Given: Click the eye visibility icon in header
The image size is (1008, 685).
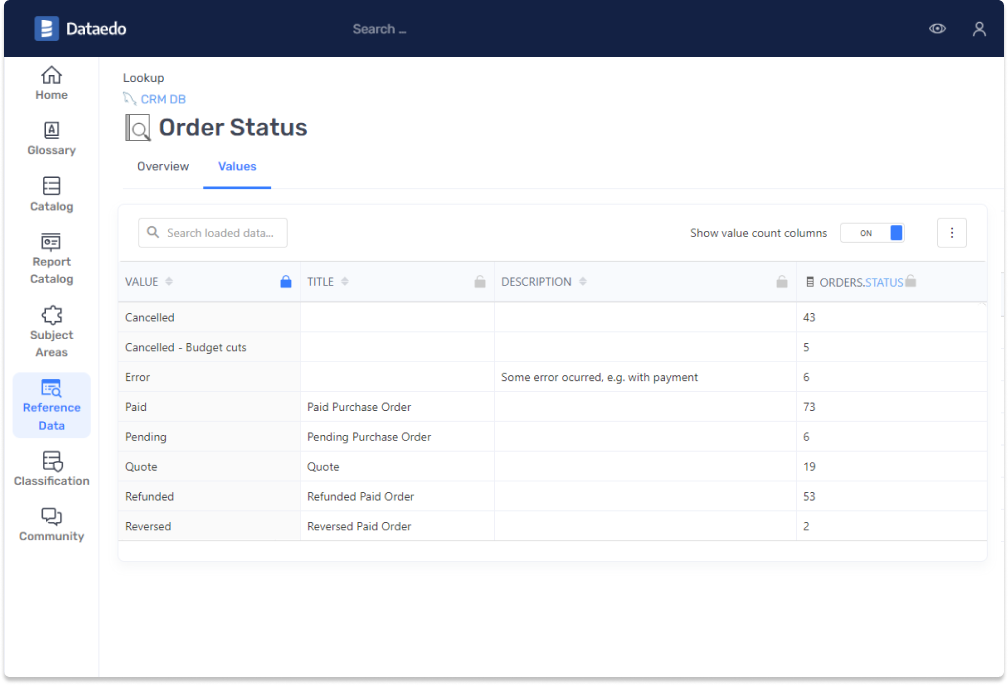Looking at the screenshot, I should pos(937,29).
